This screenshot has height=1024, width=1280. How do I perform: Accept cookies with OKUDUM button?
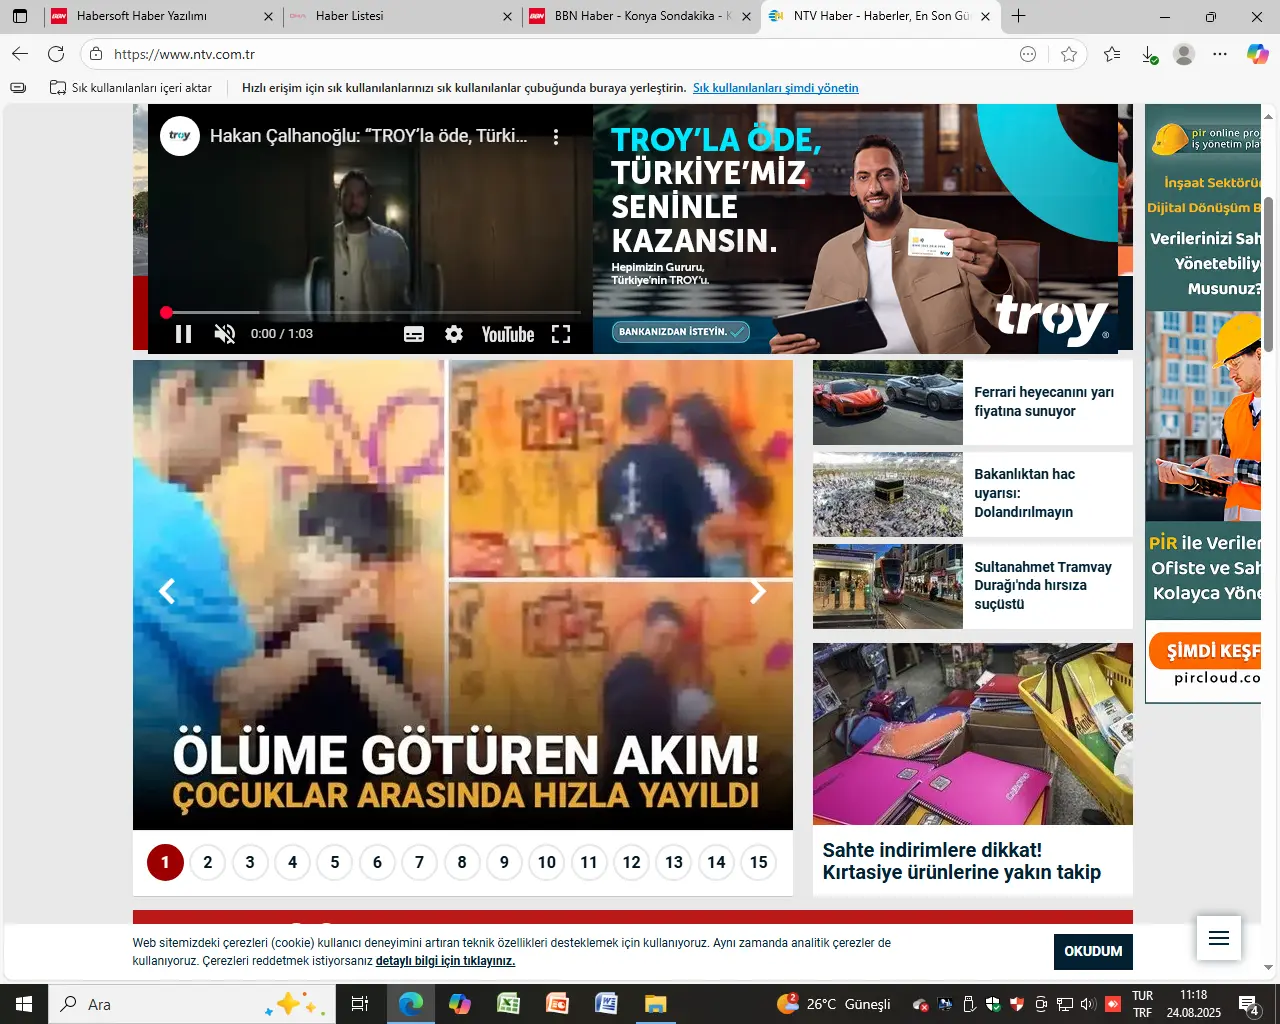1093,951
